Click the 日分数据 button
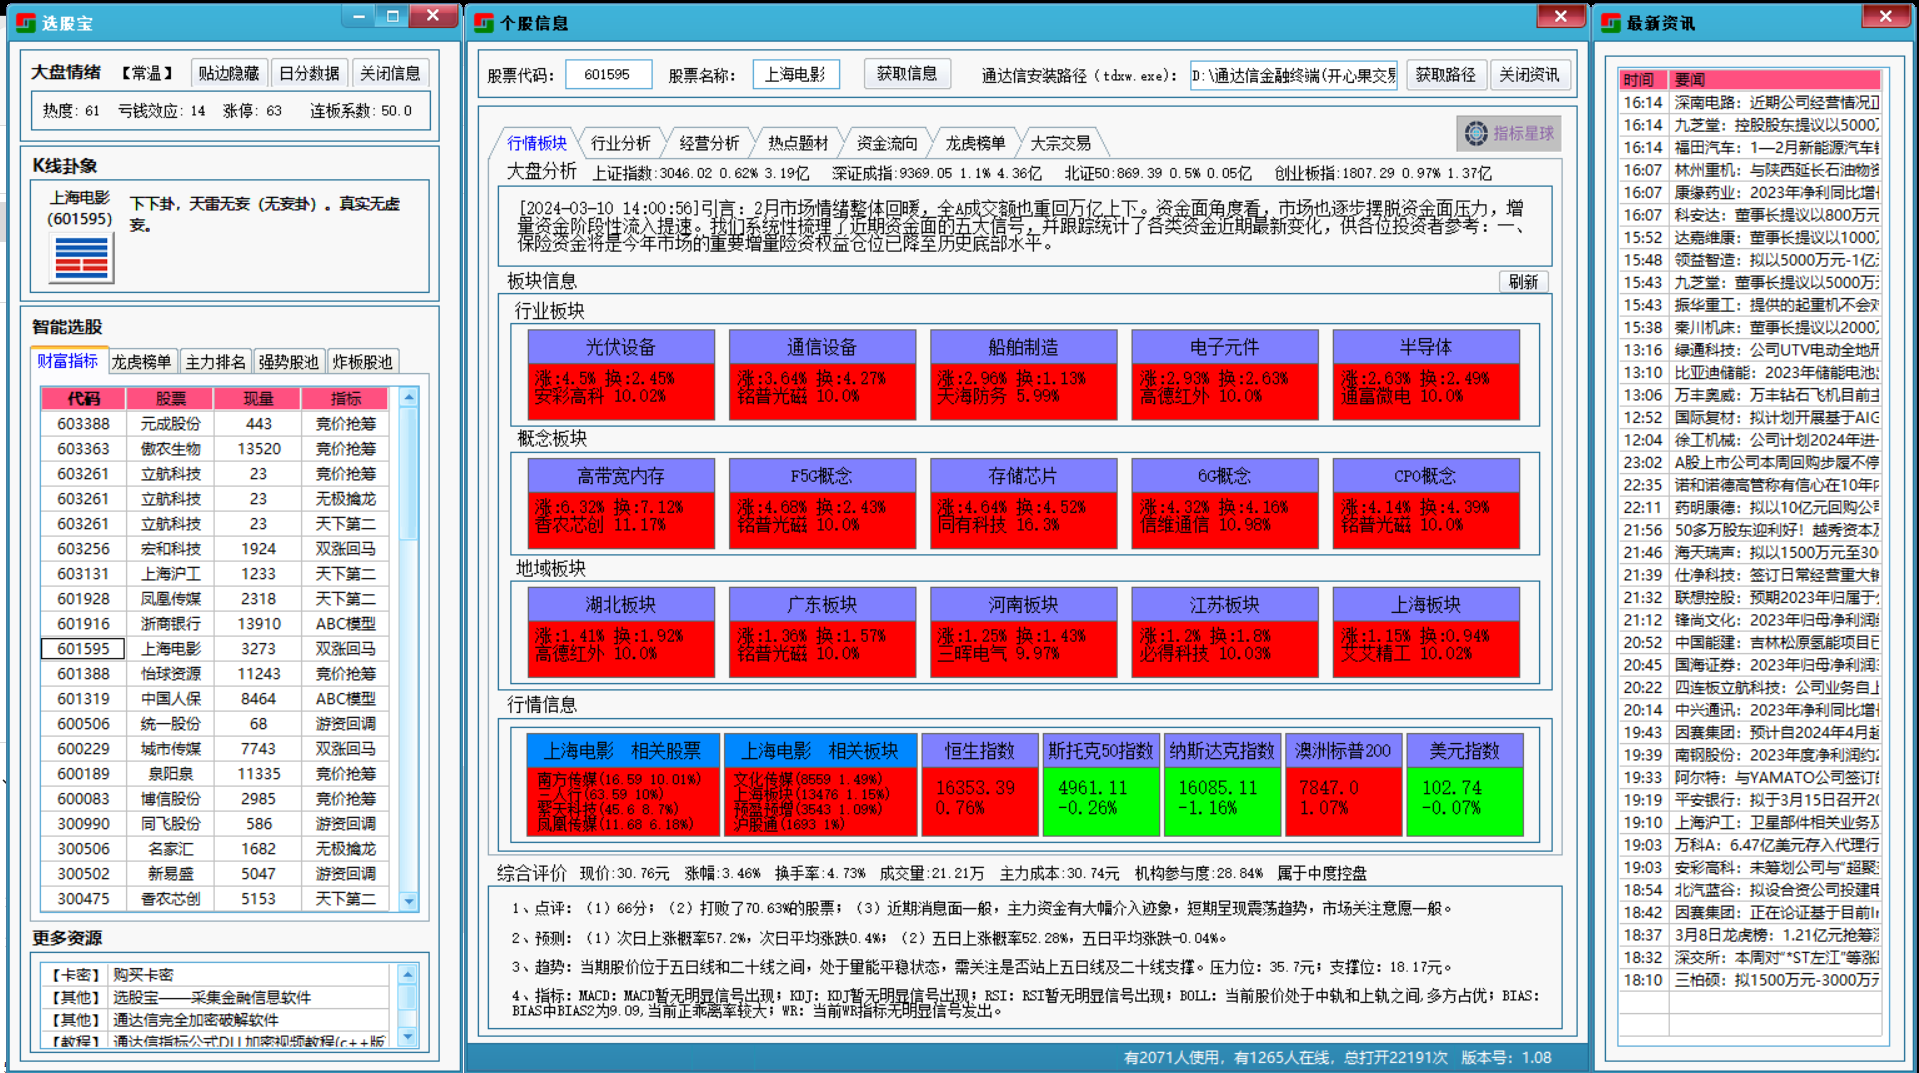 [309, 73]
